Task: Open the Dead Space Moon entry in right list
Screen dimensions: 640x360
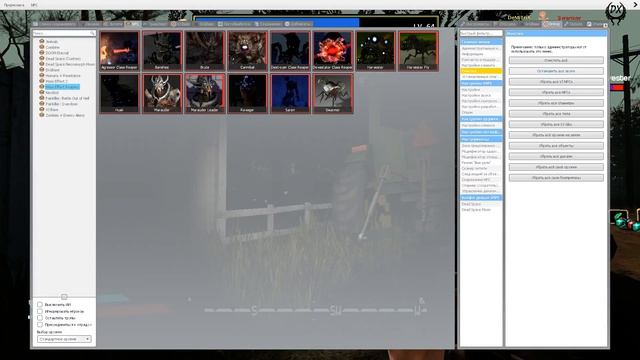Action: point(476,209)
